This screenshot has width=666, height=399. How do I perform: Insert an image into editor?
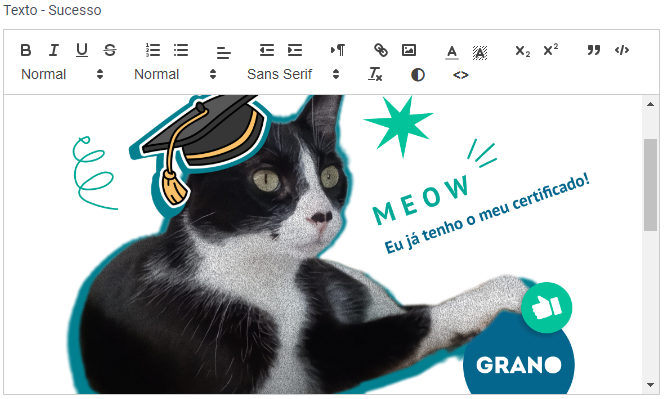click(x=409, y=50)
